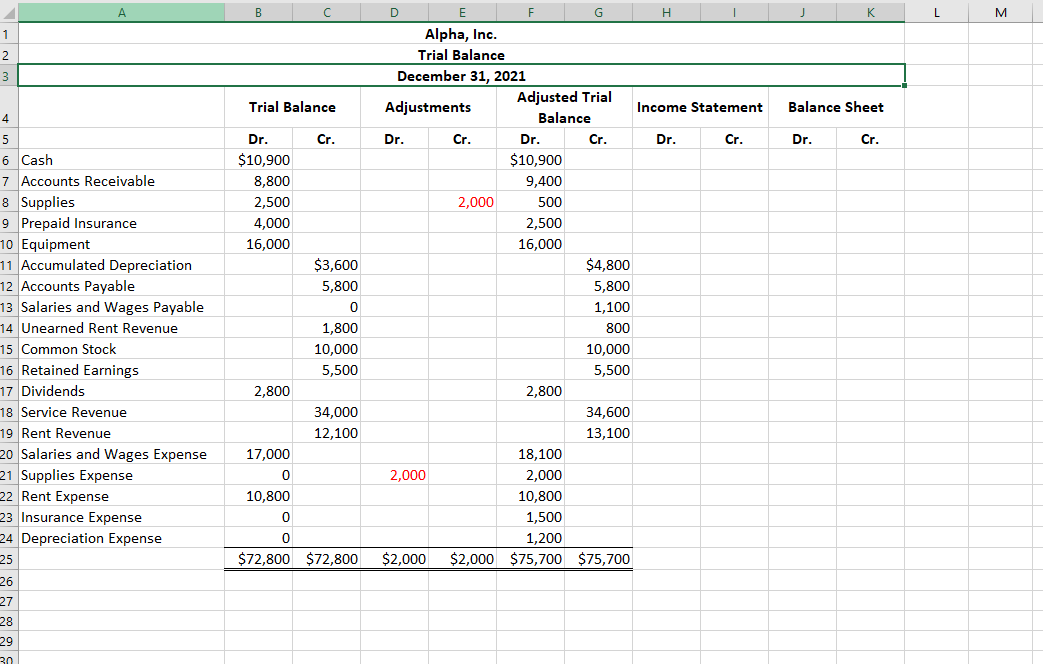Select the 17,000 Salaries Expense cell
The height and width of the screenshot is (664, 1043).
(258, 454)
